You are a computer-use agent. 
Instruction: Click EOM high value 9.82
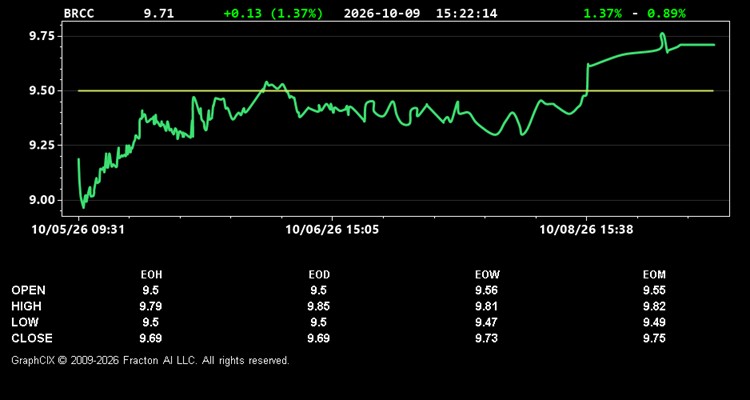coord(654,306)
